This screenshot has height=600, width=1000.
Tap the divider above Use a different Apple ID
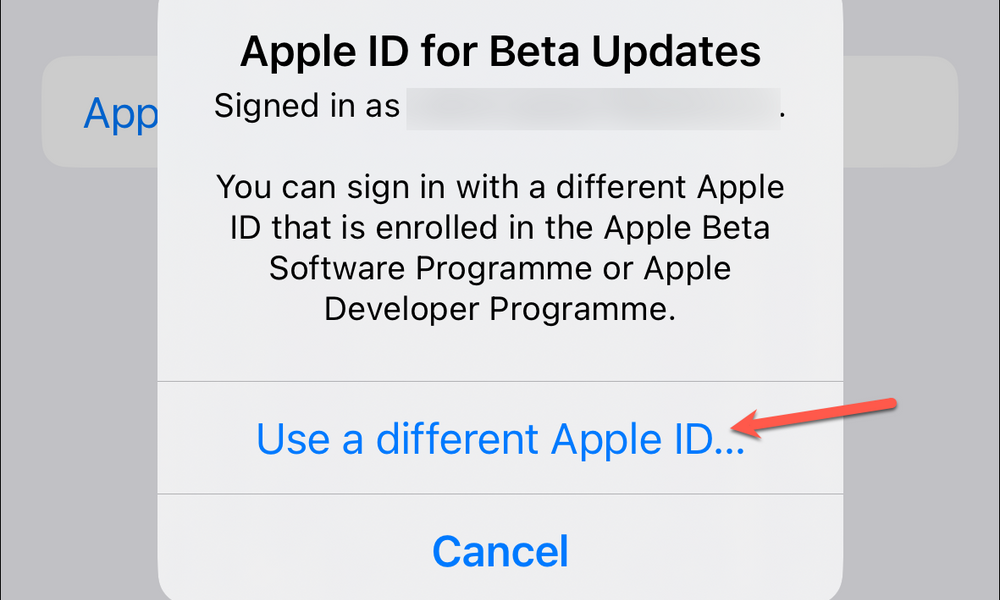tap(500, 382)
